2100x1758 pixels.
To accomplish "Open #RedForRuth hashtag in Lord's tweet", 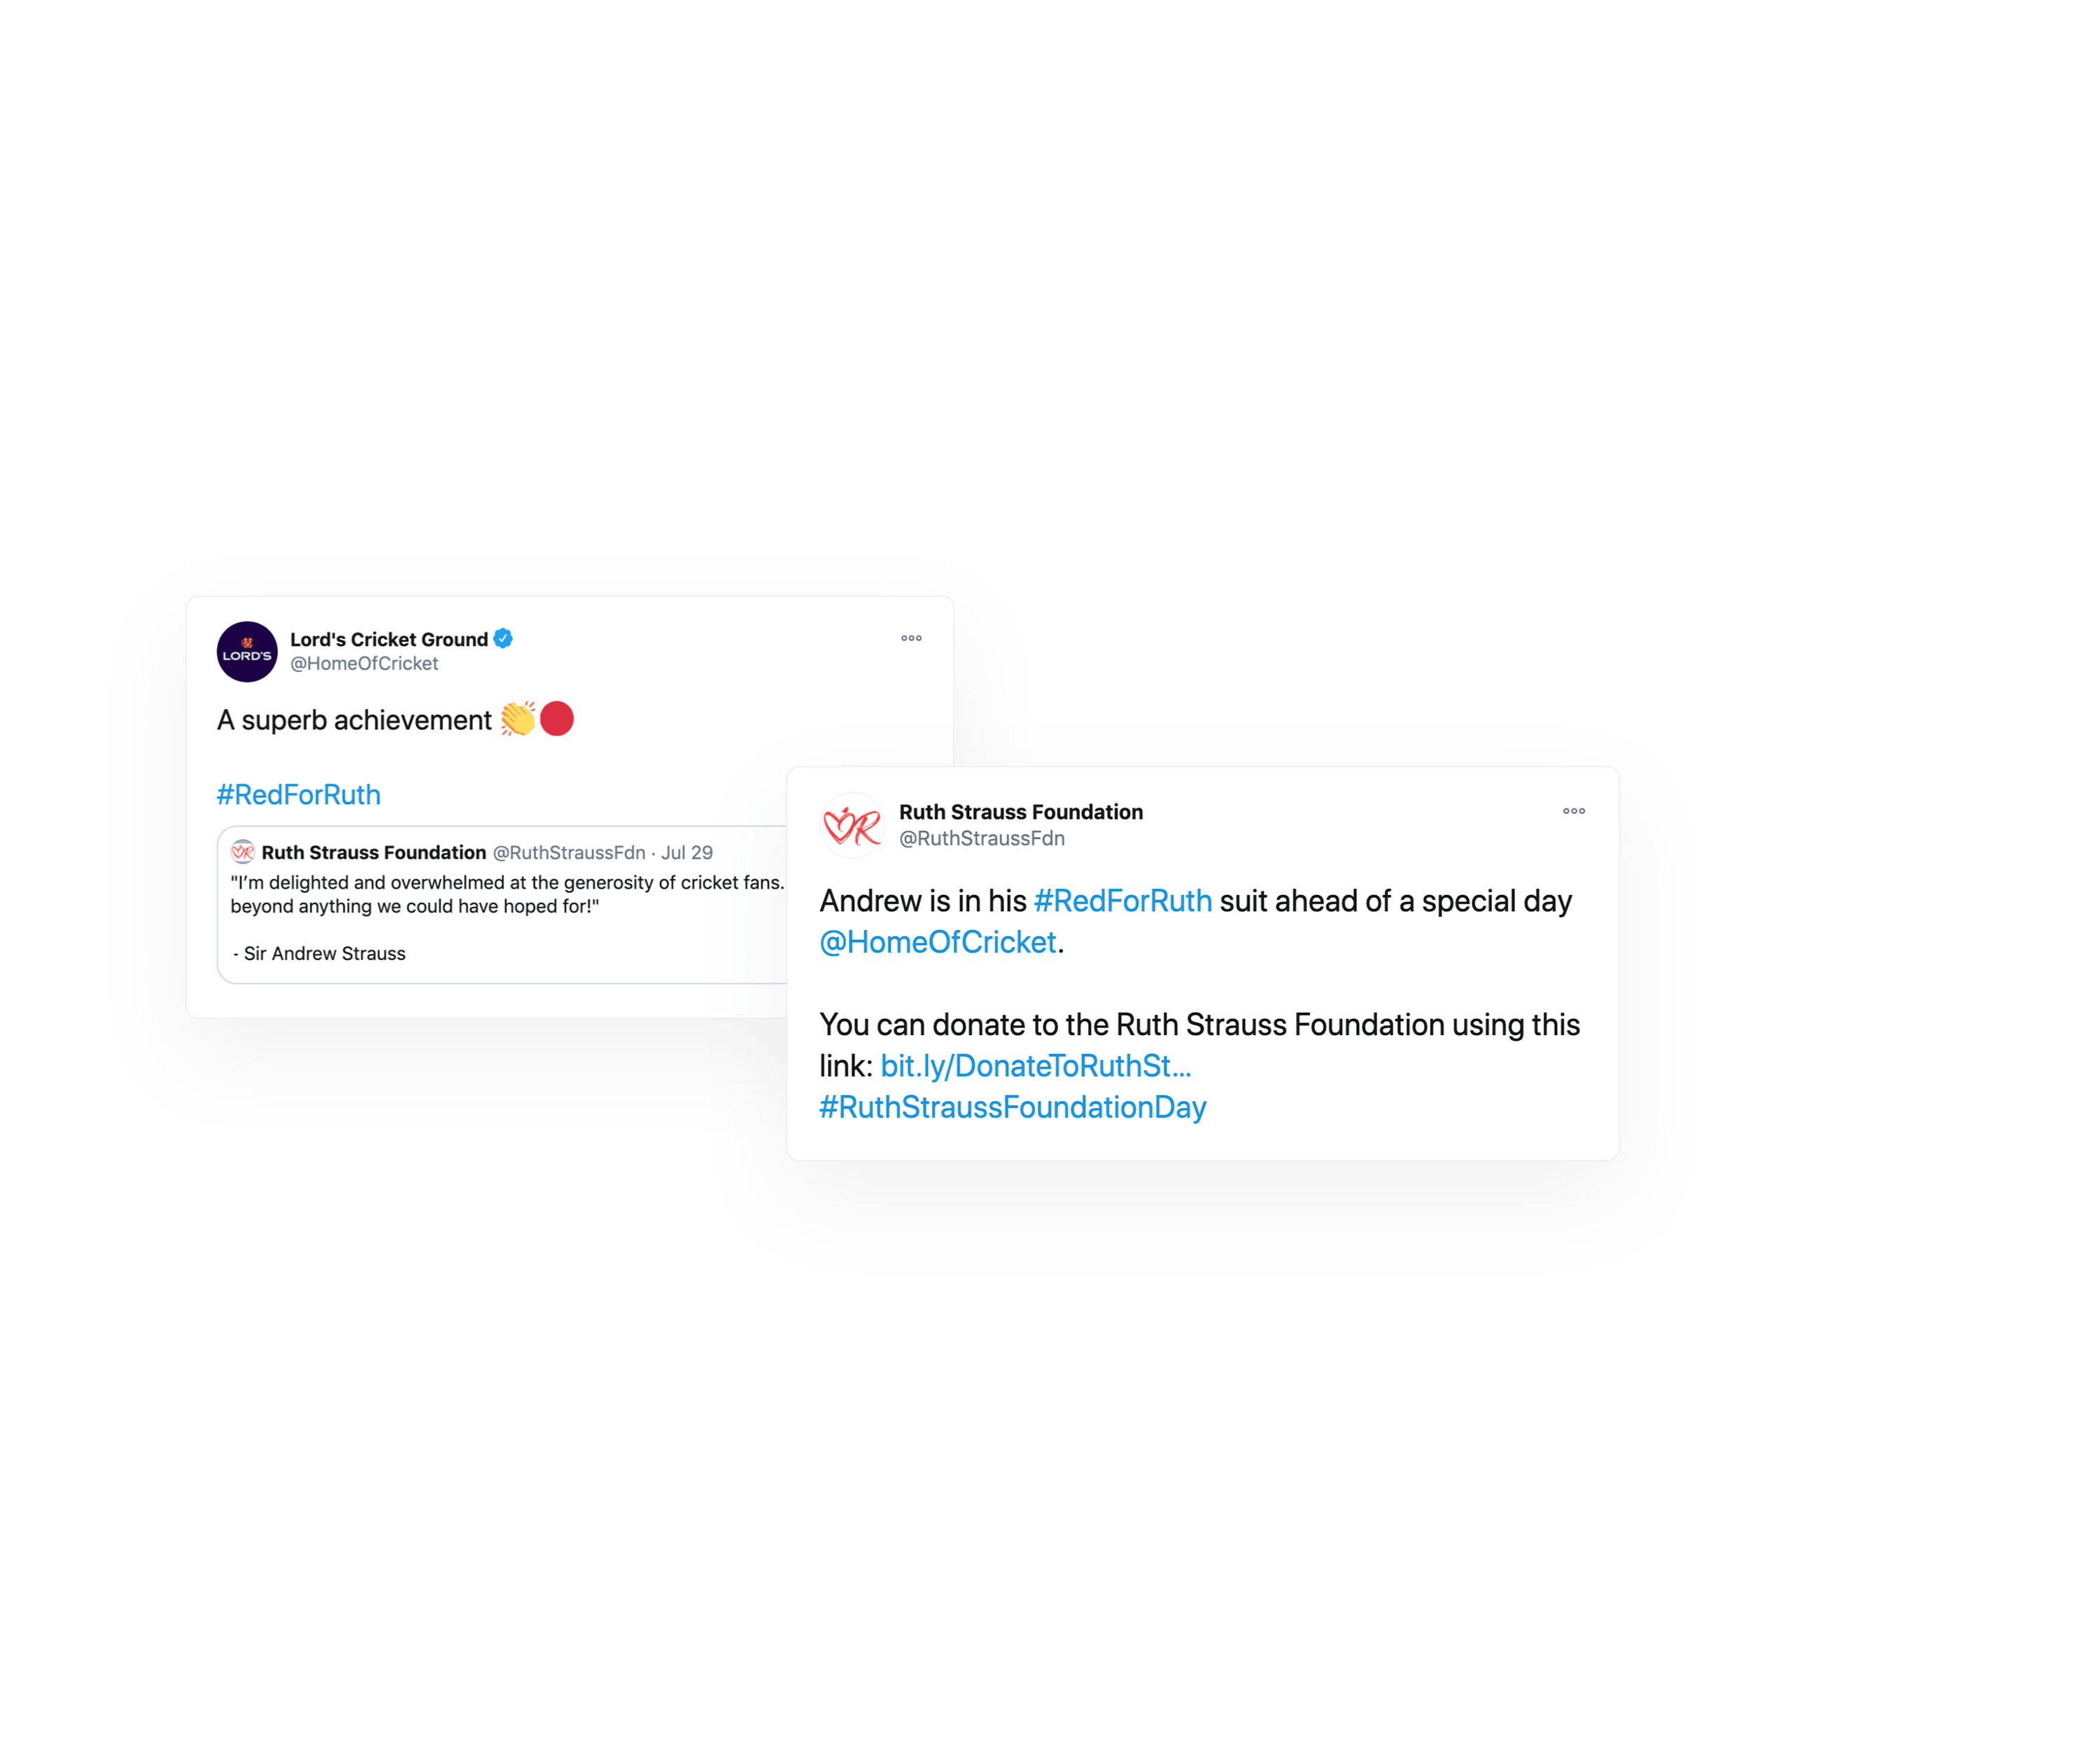I will 299,795.
